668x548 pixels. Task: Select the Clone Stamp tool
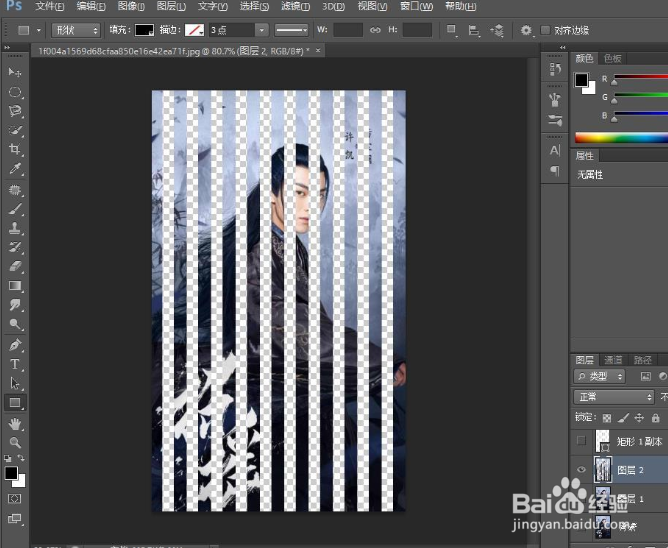click(14, 228)
